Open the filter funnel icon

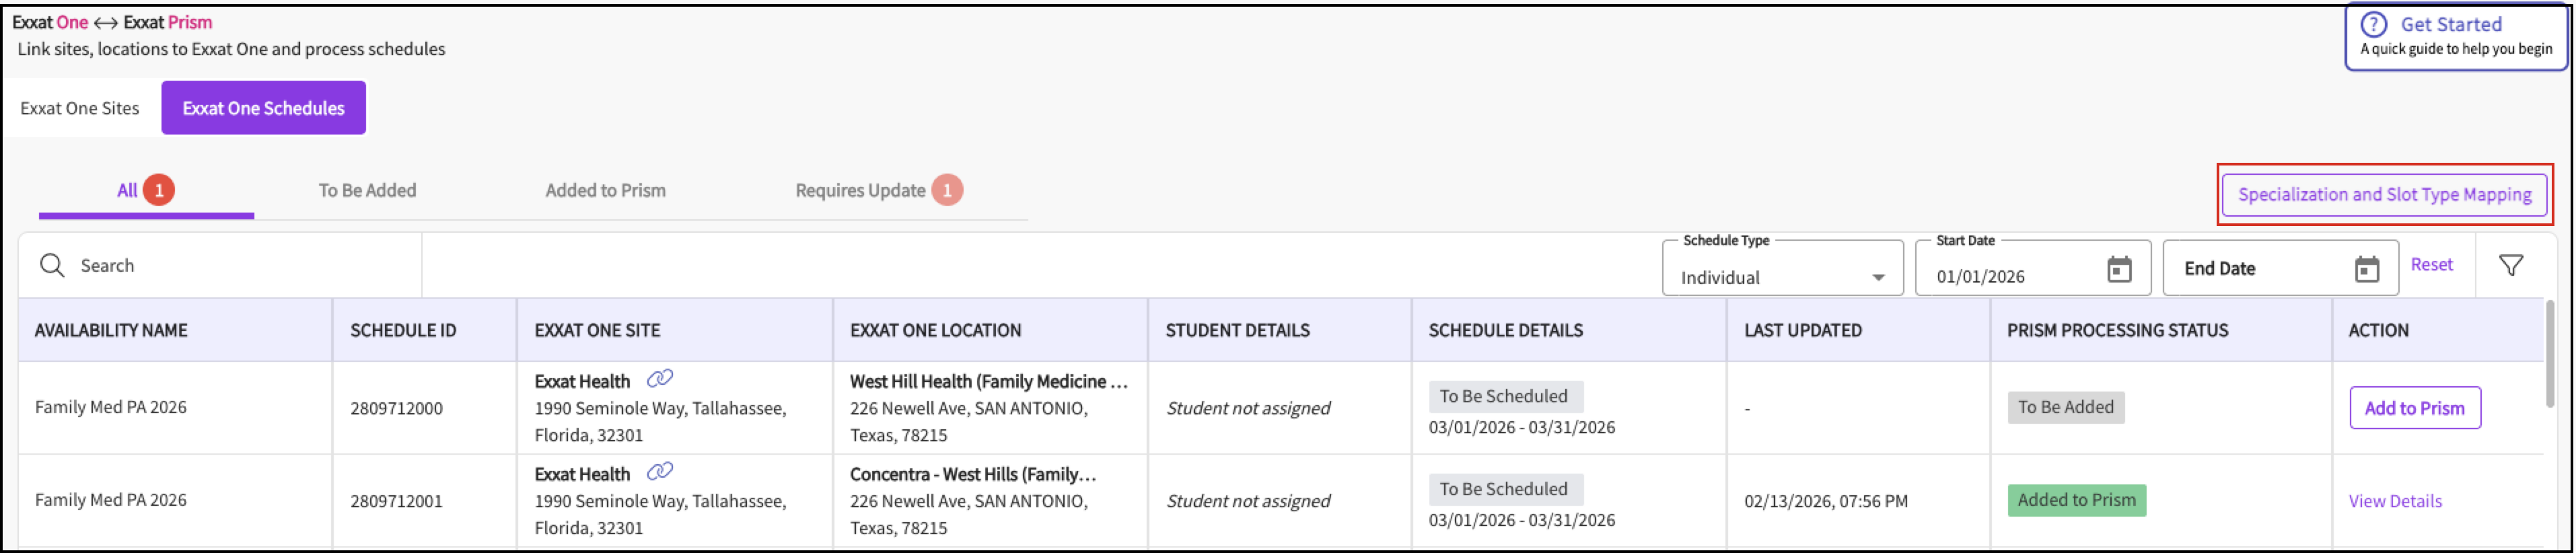(2511, 265)
